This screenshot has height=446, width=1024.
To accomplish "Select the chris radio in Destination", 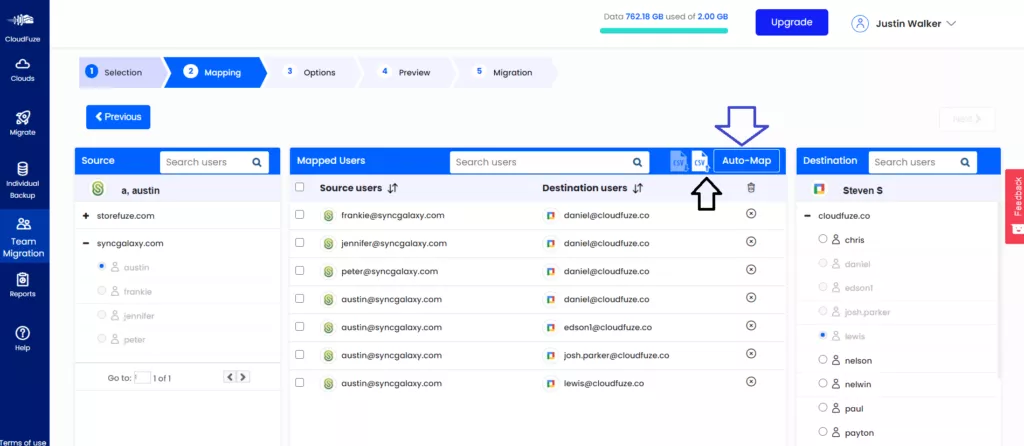I will pyautogui.click(x=823, y=239).
